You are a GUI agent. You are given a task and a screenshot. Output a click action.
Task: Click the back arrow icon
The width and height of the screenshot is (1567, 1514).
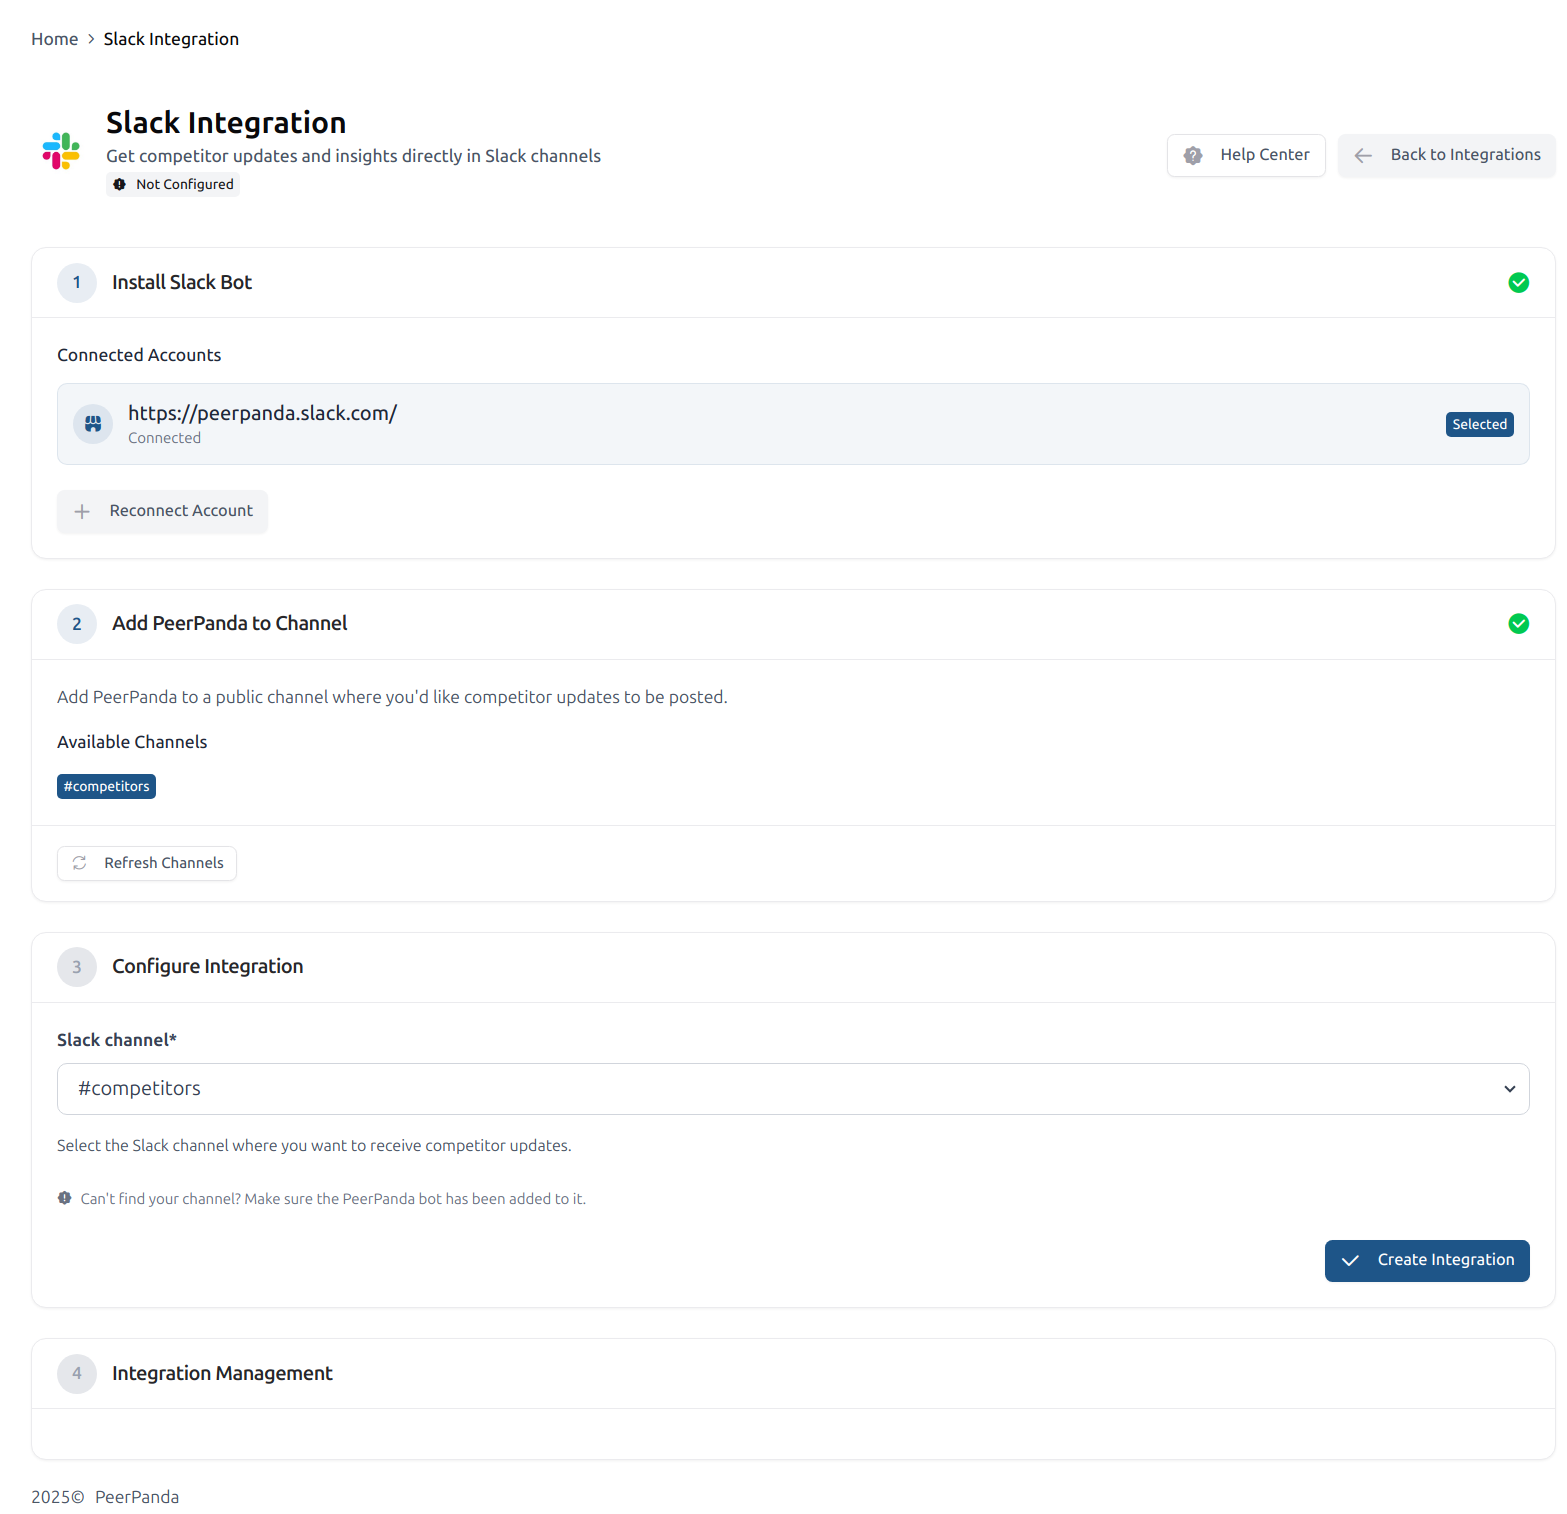click(1362, 156)
